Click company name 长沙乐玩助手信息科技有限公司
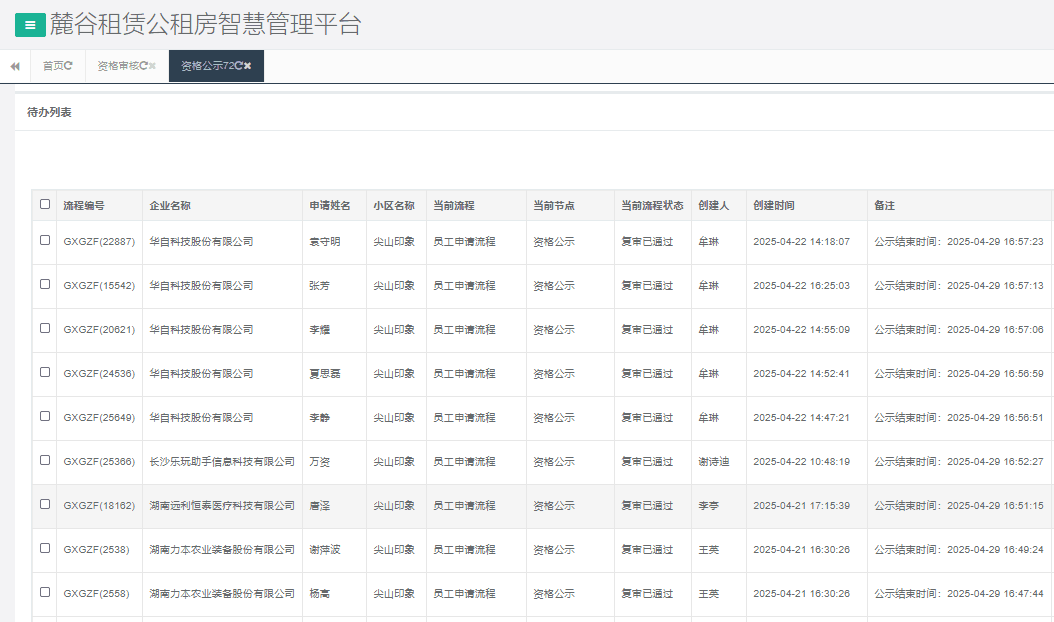The width and height of the screenshot is (1054, 622). (x=222, y=462)
